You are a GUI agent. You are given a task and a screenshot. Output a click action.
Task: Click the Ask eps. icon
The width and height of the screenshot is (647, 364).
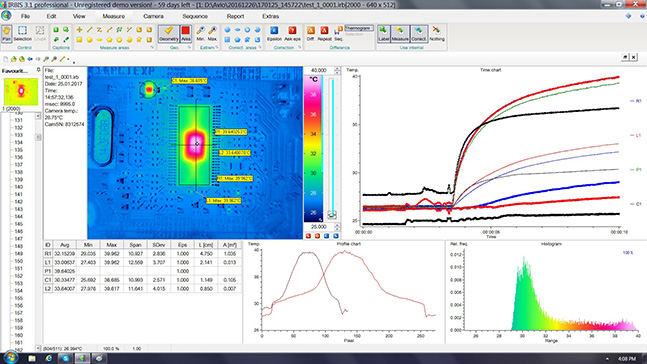click(x=292, y=33)
